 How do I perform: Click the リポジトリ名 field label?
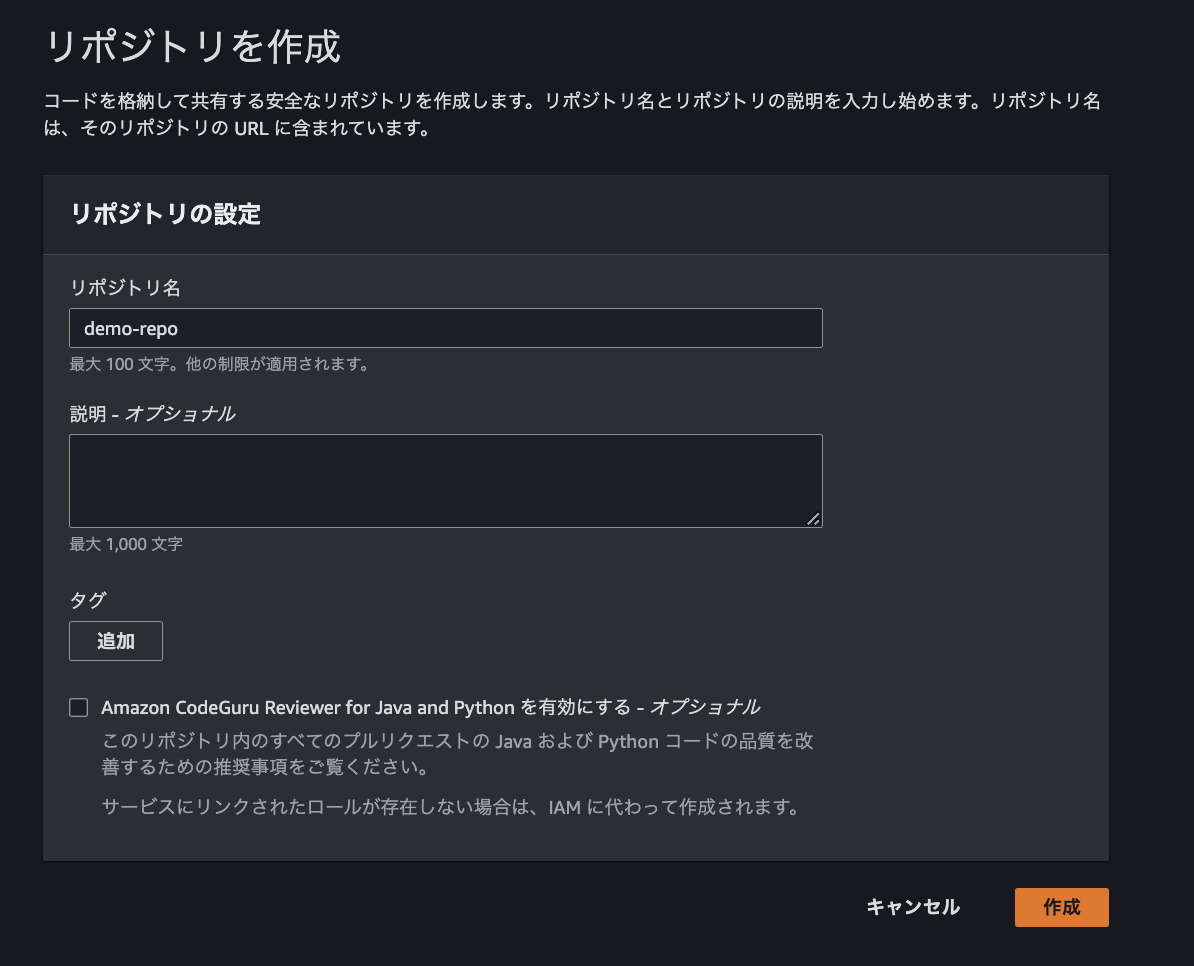coord(124,287)
